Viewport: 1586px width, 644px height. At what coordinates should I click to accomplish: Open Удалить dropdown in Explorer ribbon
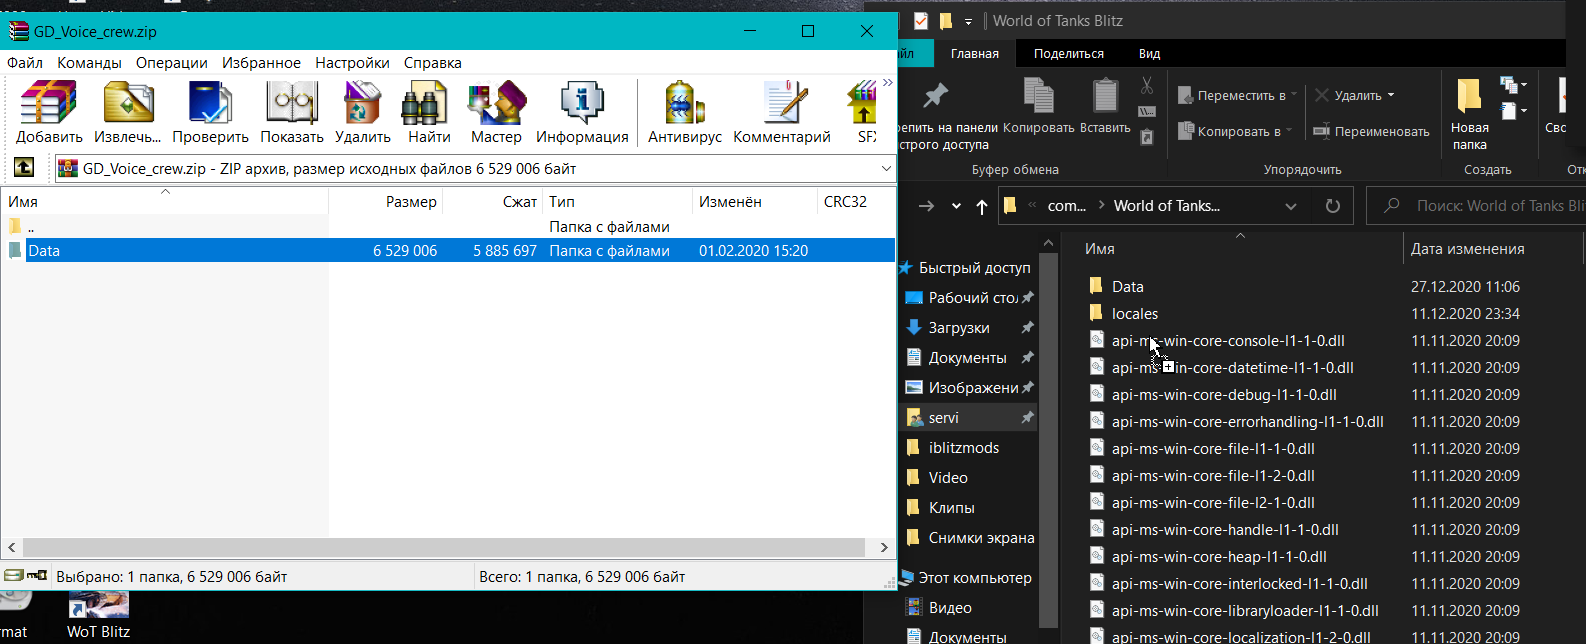[1355, 95]
